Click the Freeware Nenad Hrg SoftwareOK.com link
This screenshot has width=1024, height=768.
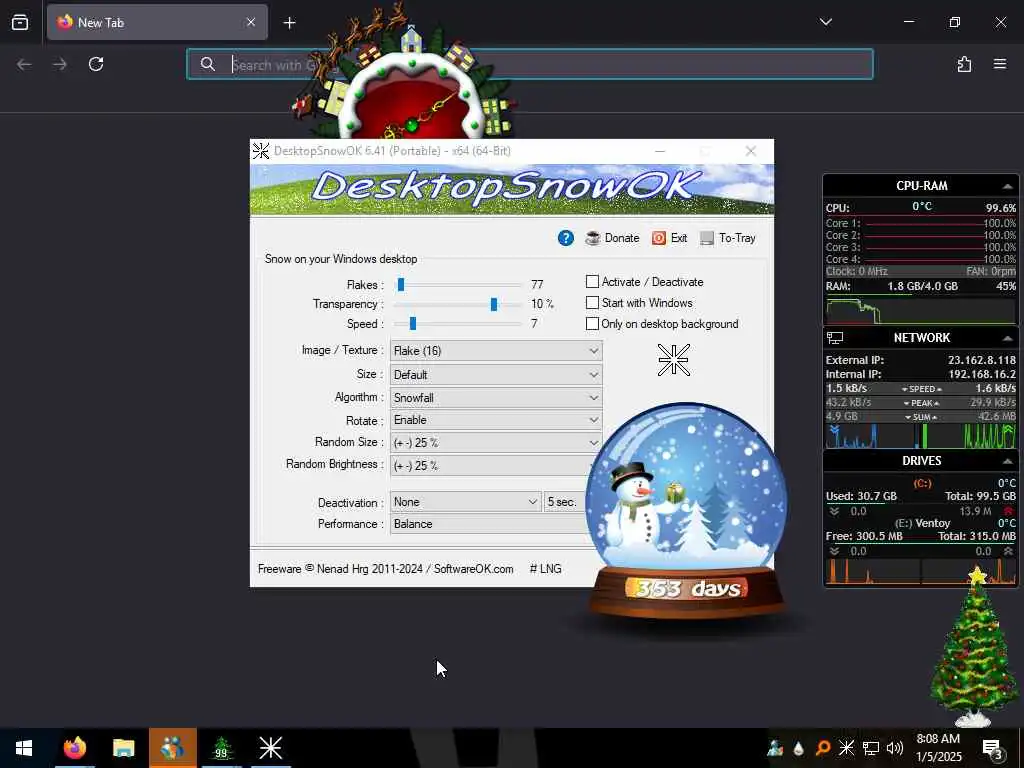[x=385, y=569]
